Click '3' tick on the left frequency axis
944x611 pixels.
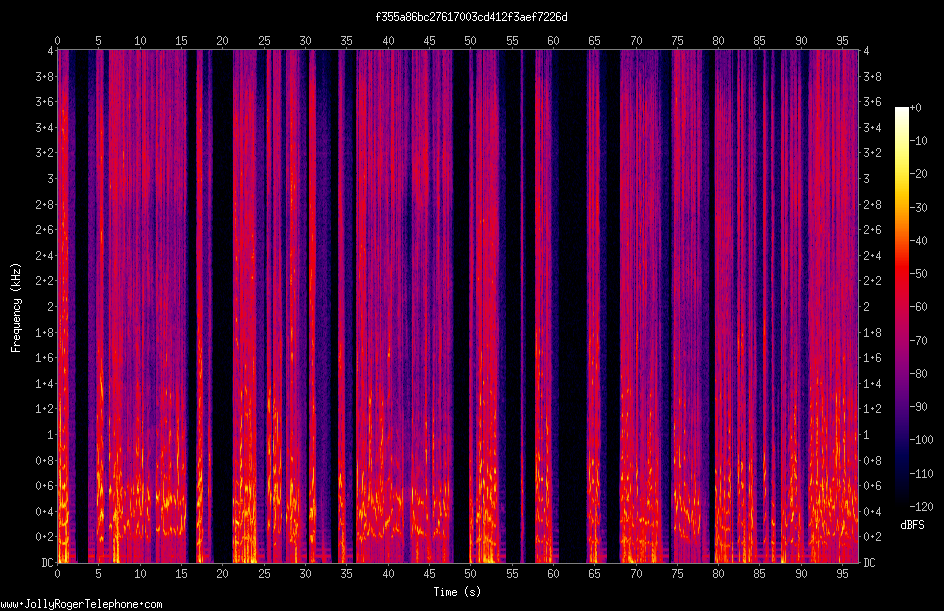51,179
